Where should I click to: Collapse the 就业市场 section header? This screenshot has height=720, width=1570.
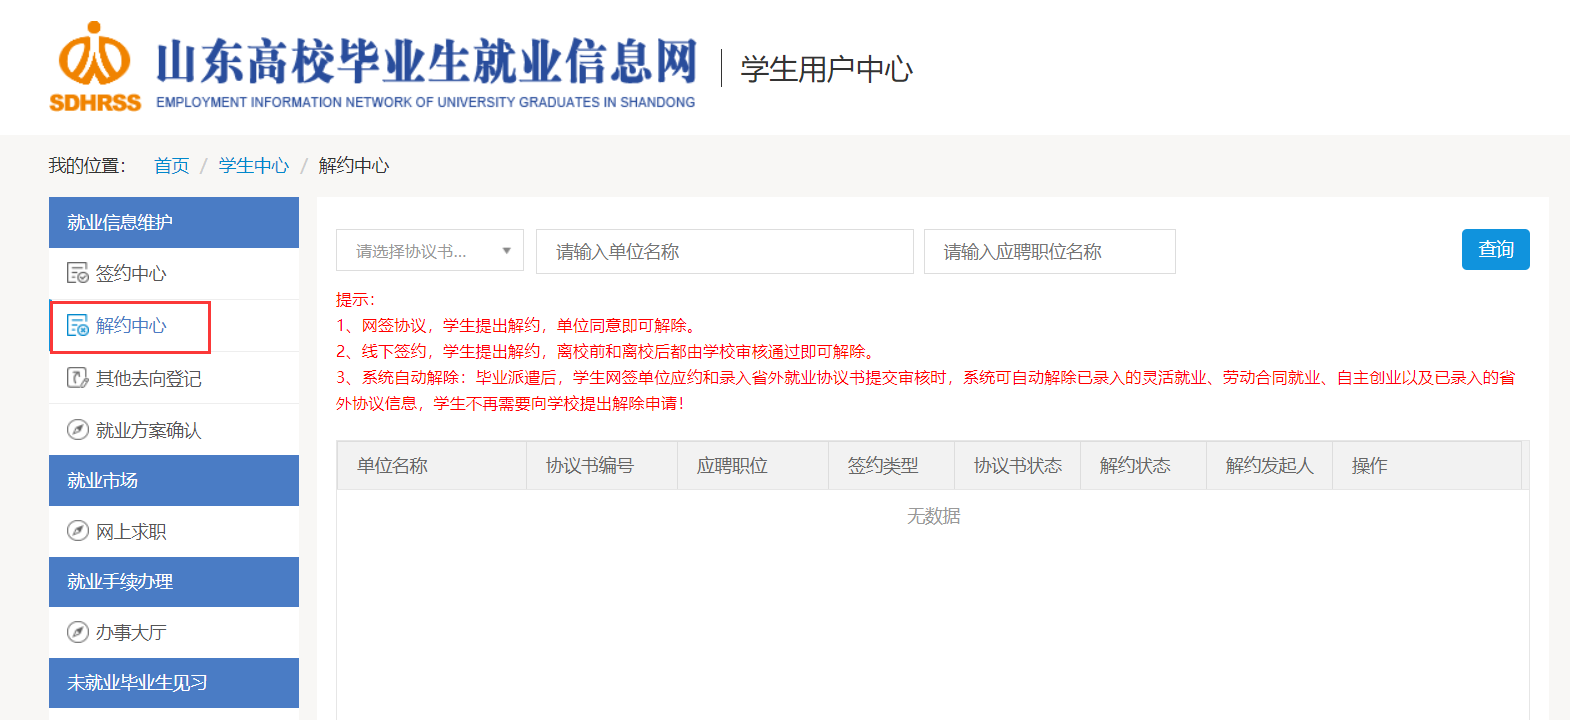(x=173, y=480)
